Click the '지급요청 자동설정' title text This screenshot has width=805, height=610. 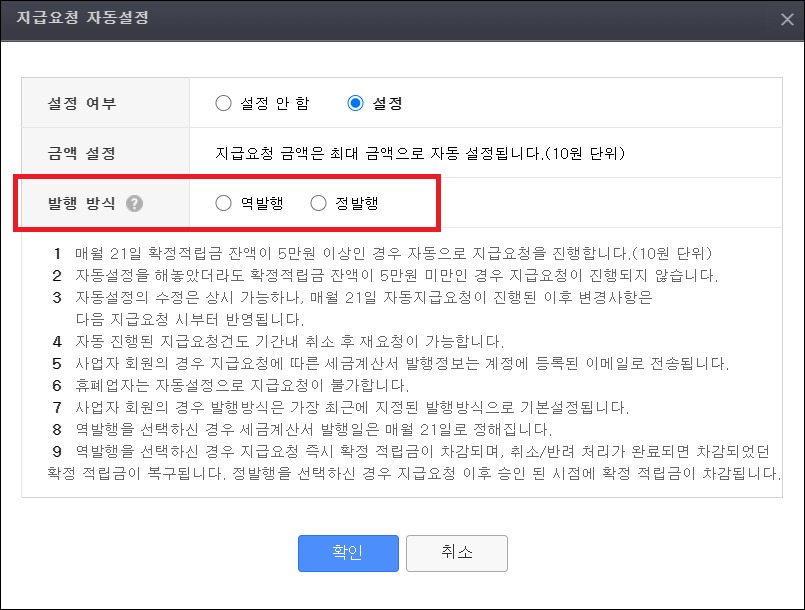point(83,17)
